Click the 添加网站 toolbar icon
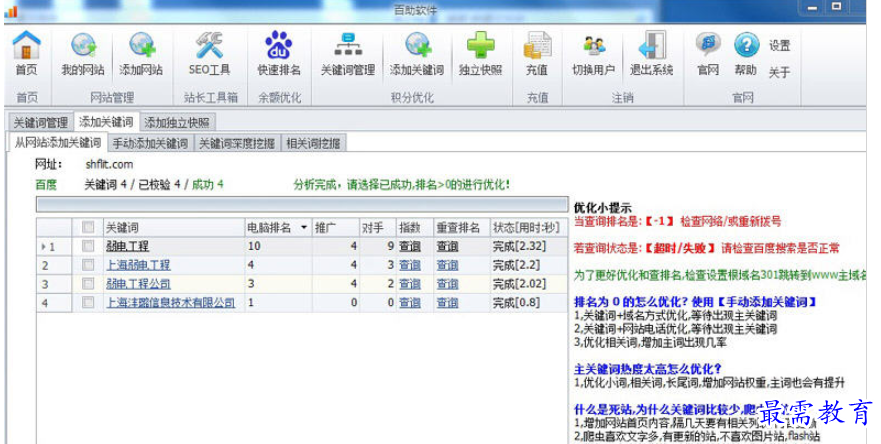Image resolution: width=881 pixels, height=444 pixels. (141, 47)
